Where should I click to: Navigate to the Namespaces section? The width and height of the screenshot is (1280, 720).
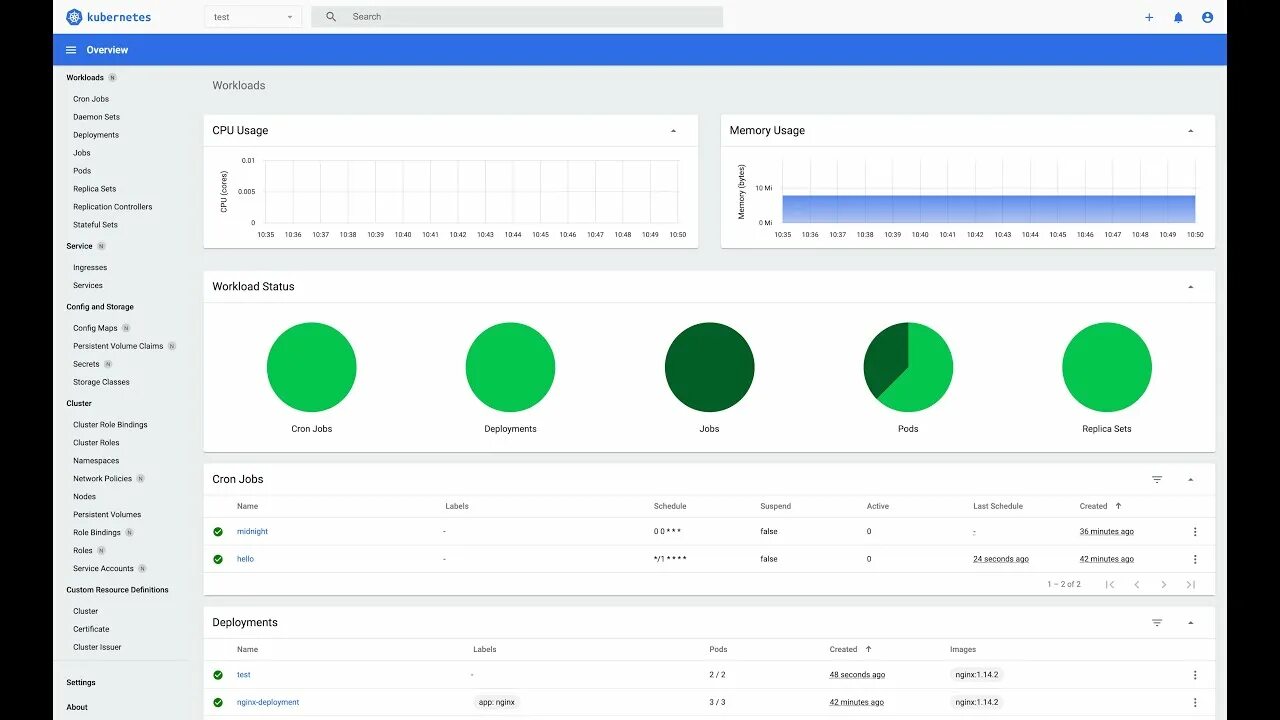95,460
